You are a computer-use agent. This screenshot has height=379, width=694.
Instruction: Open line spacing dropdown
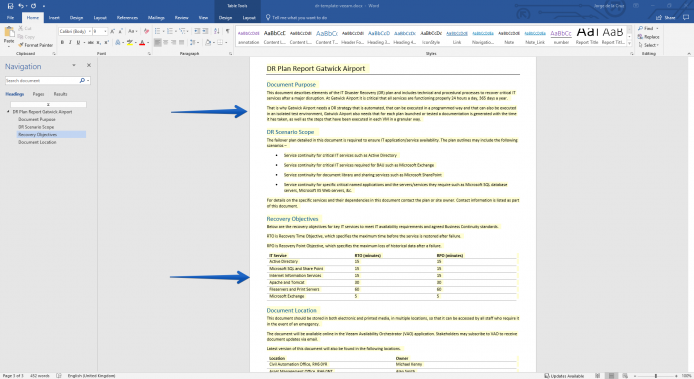[193, 43]
